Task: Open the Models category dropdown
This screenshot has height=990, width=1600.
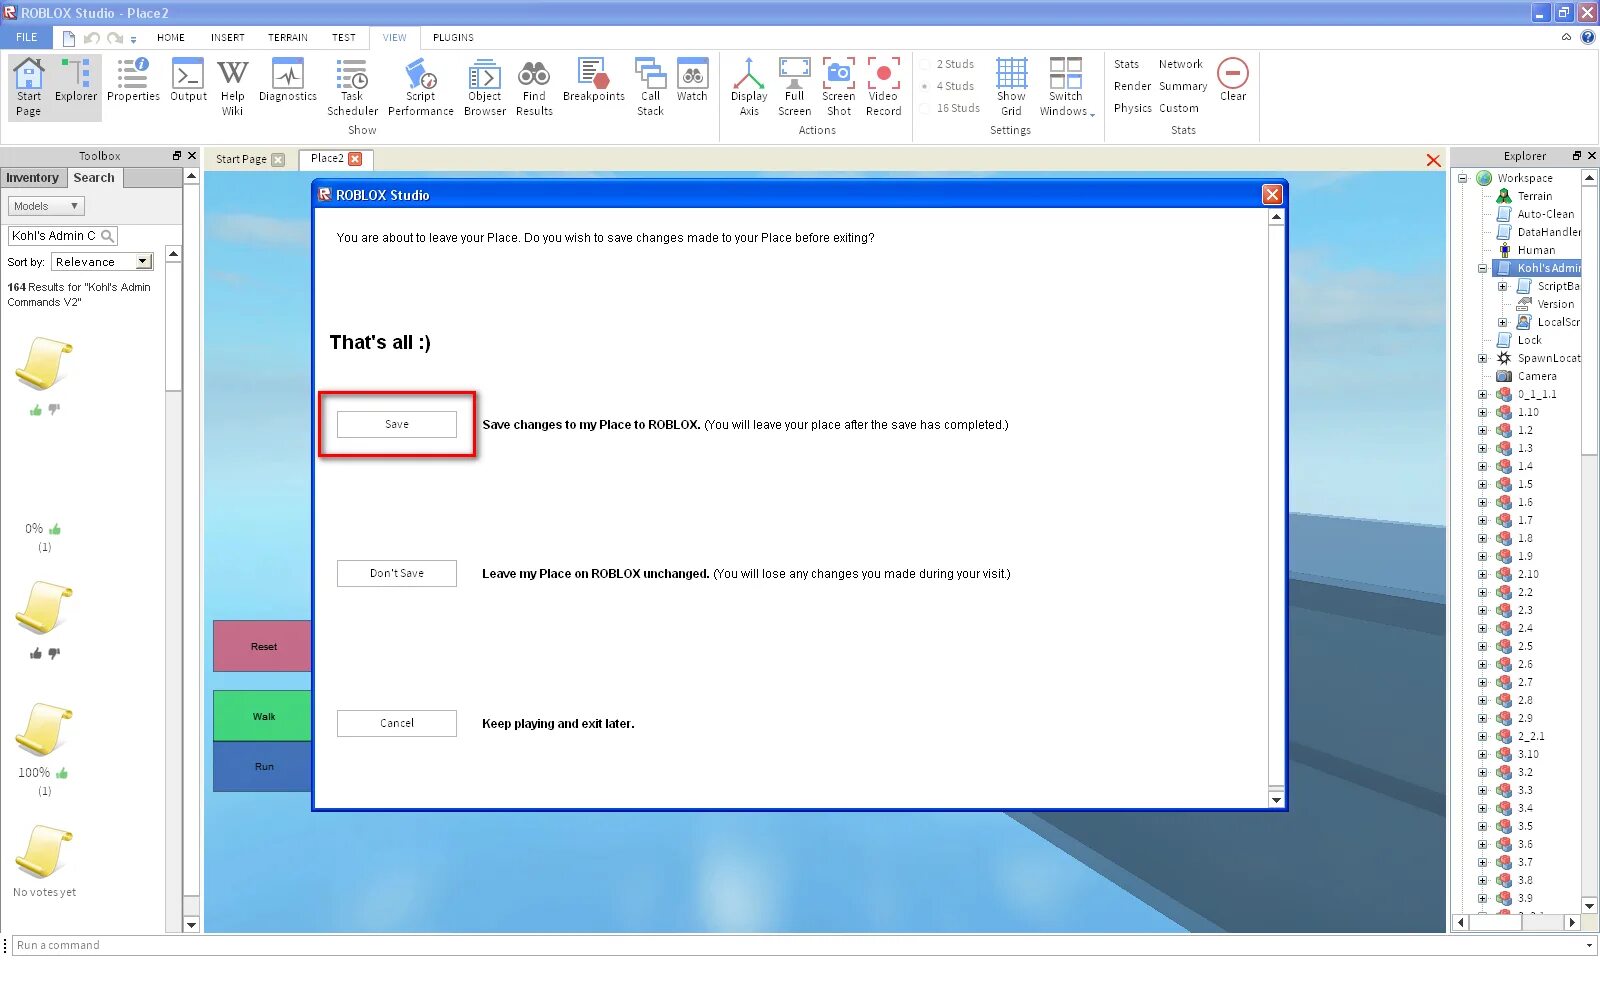Action: click(46, 206)
